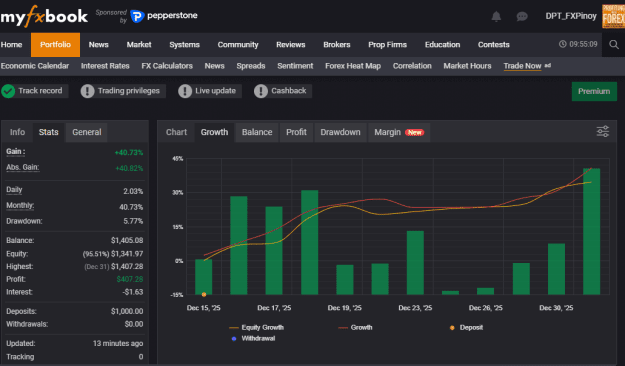The width and height of the screenshot is (625, 366).
Task: Switch to the Drawdown chart tab
Action: (340, 132)
